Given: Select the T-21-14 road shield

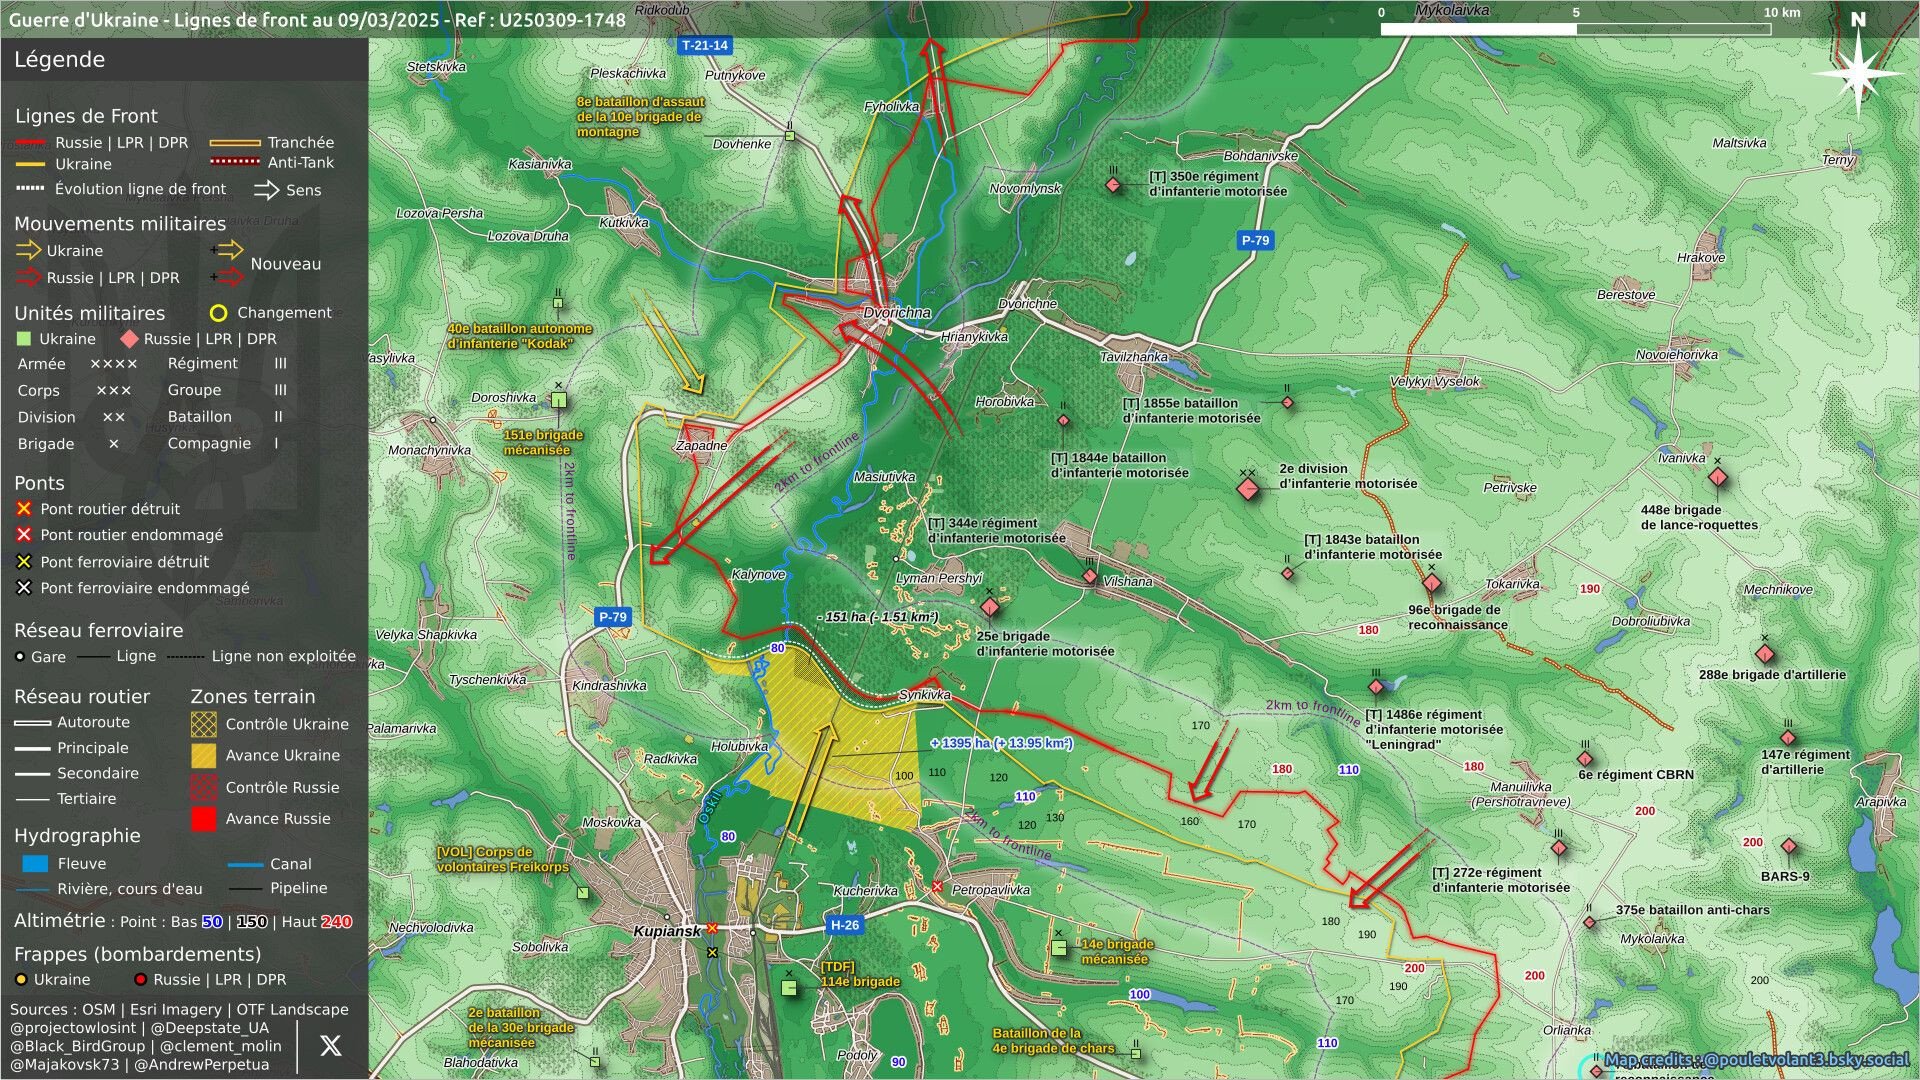Looking at the screenshot, I should 705,45.
